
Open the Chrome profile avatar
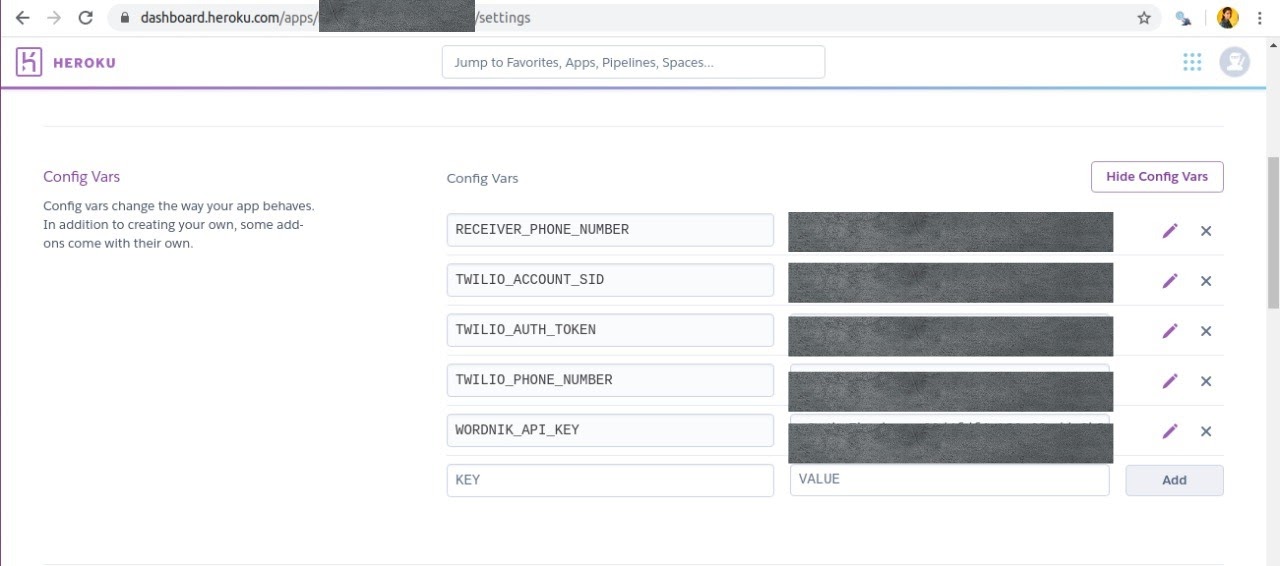pos(1228,18)
